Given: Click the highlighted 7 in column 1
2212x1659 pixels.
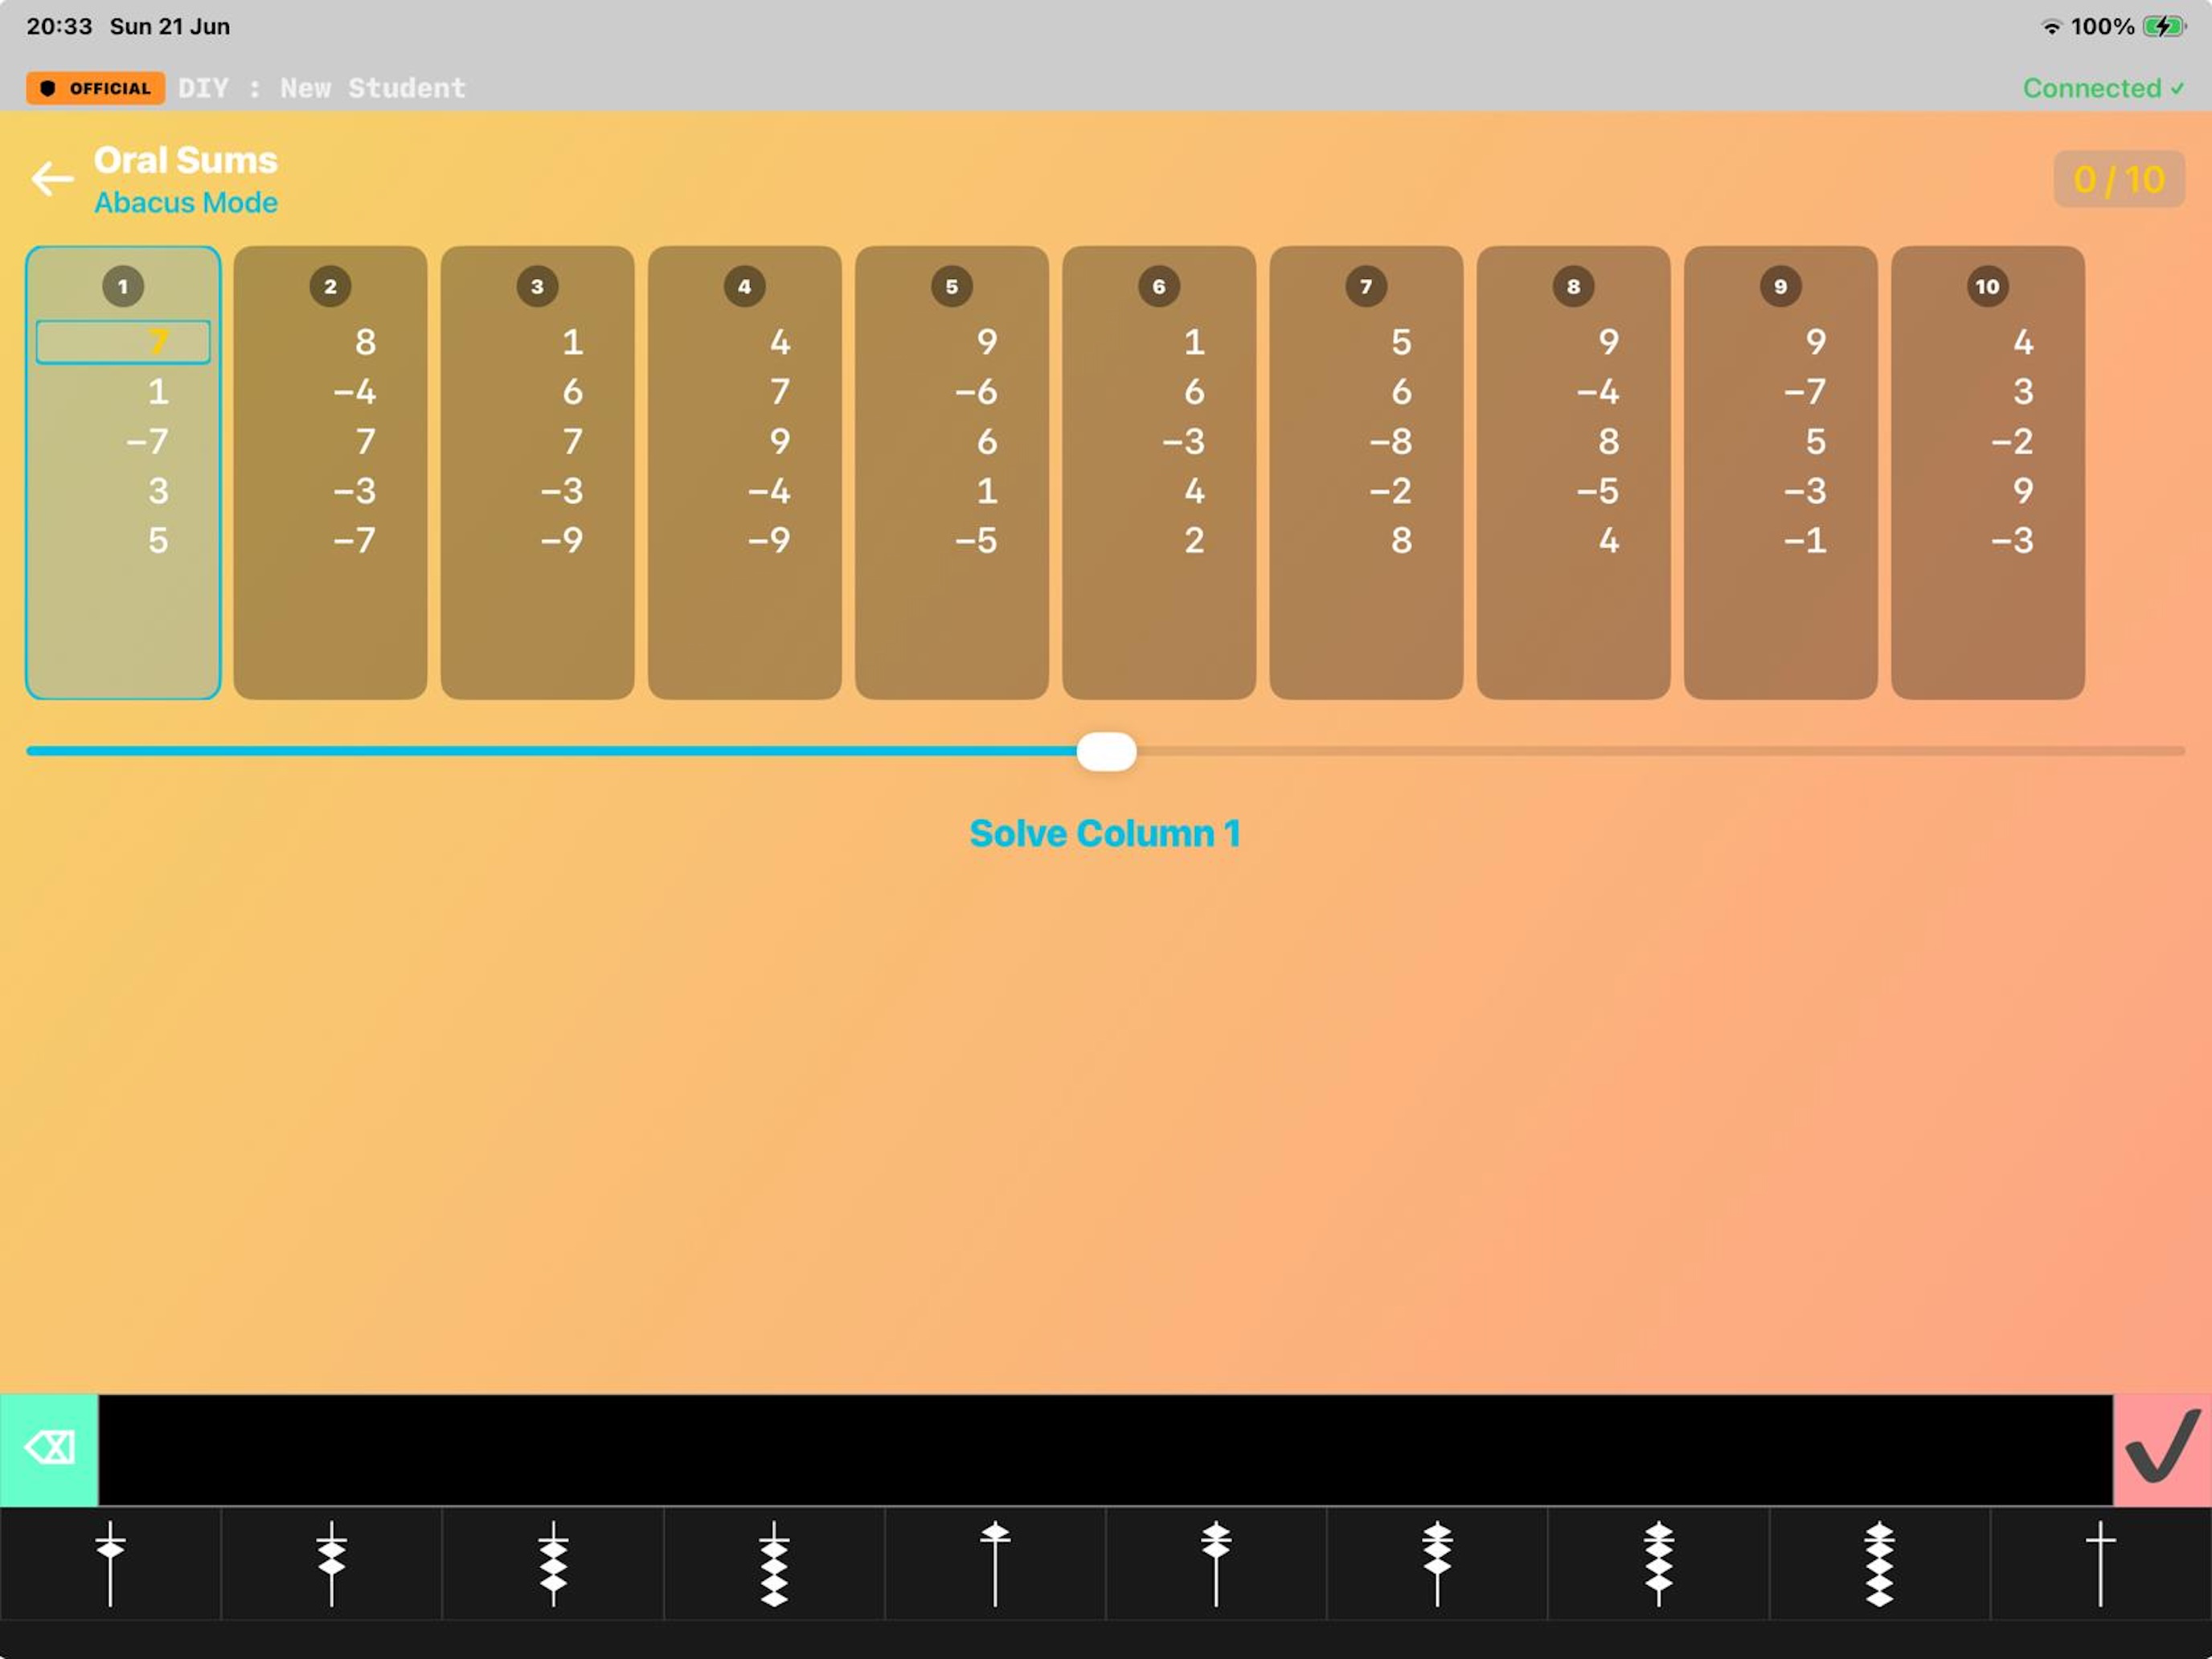Looking at the screenshot, I should (123, 342).
